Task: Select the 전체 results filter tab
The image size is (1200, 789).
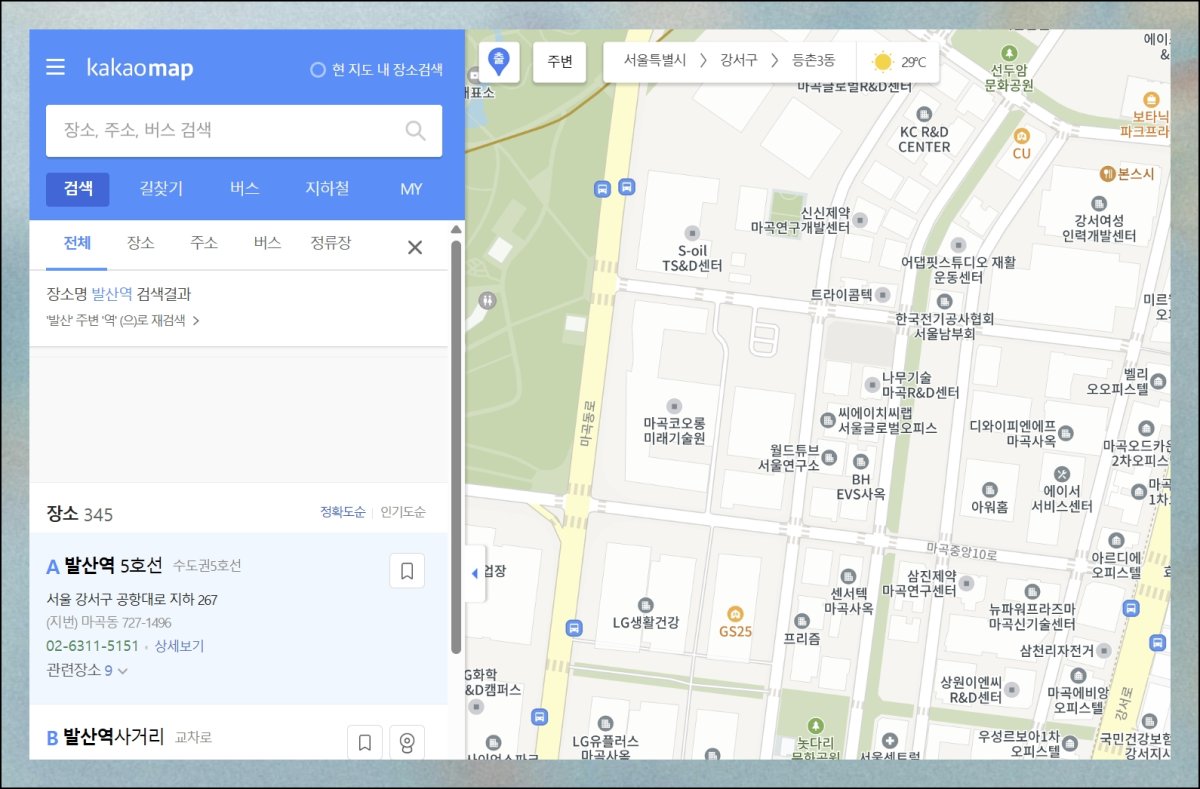Action: tap(77, 243)
